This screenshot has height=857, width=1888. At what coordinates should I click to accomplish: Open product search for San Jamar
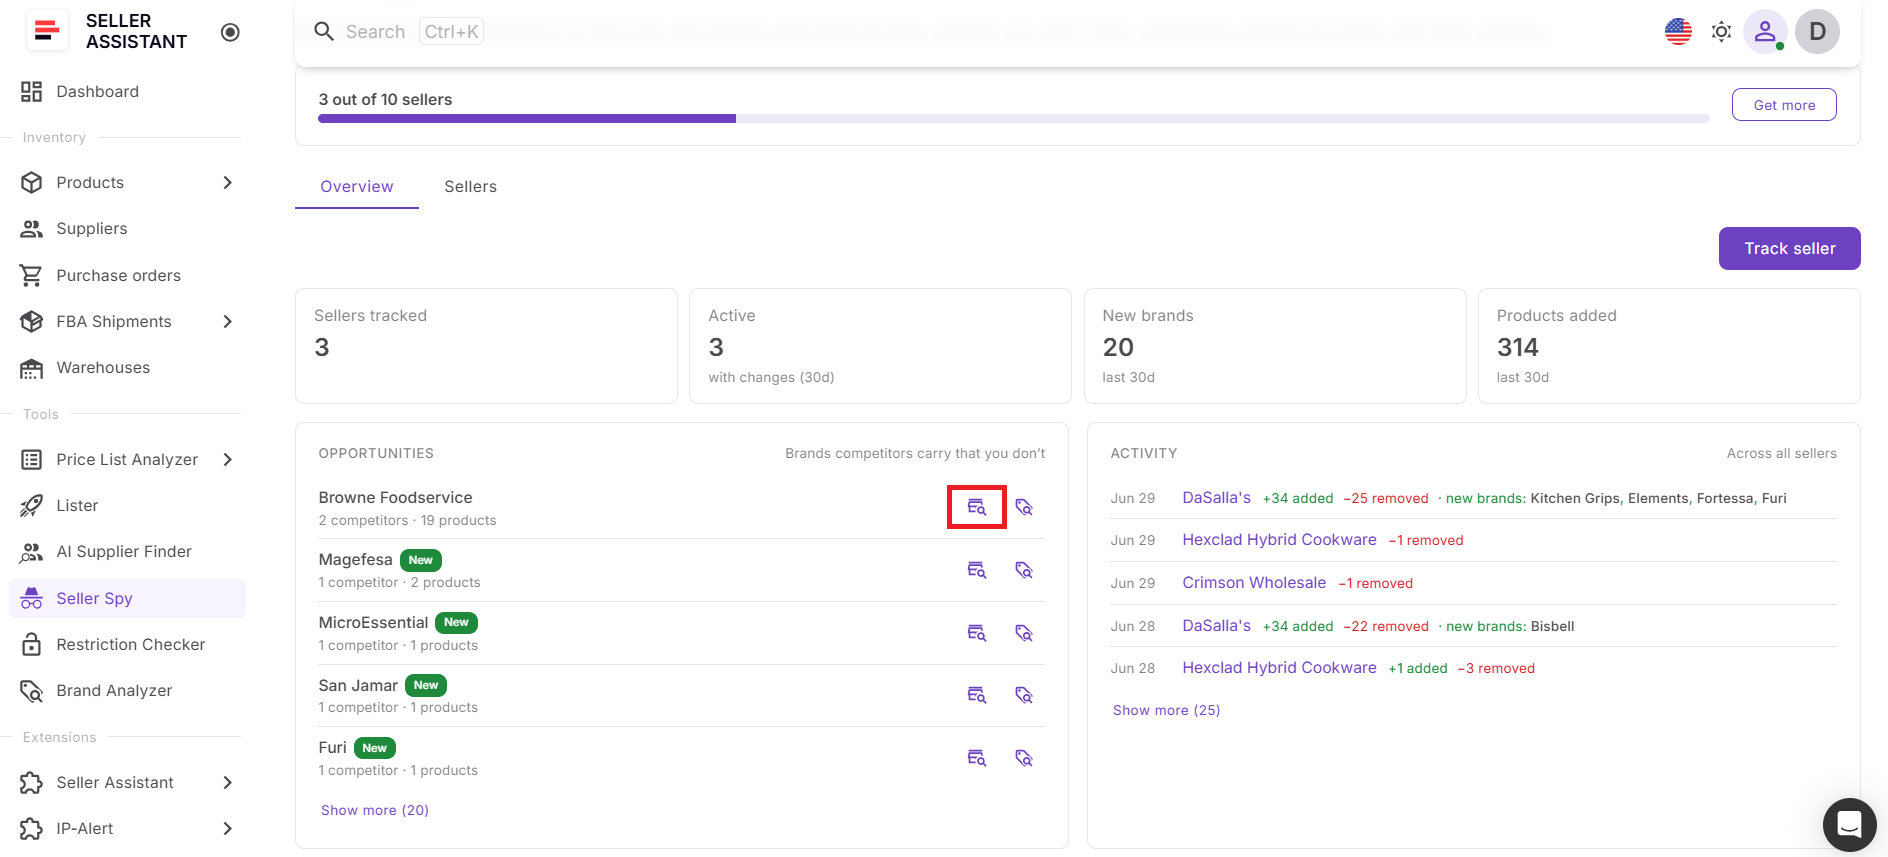[x=977, y=695]
